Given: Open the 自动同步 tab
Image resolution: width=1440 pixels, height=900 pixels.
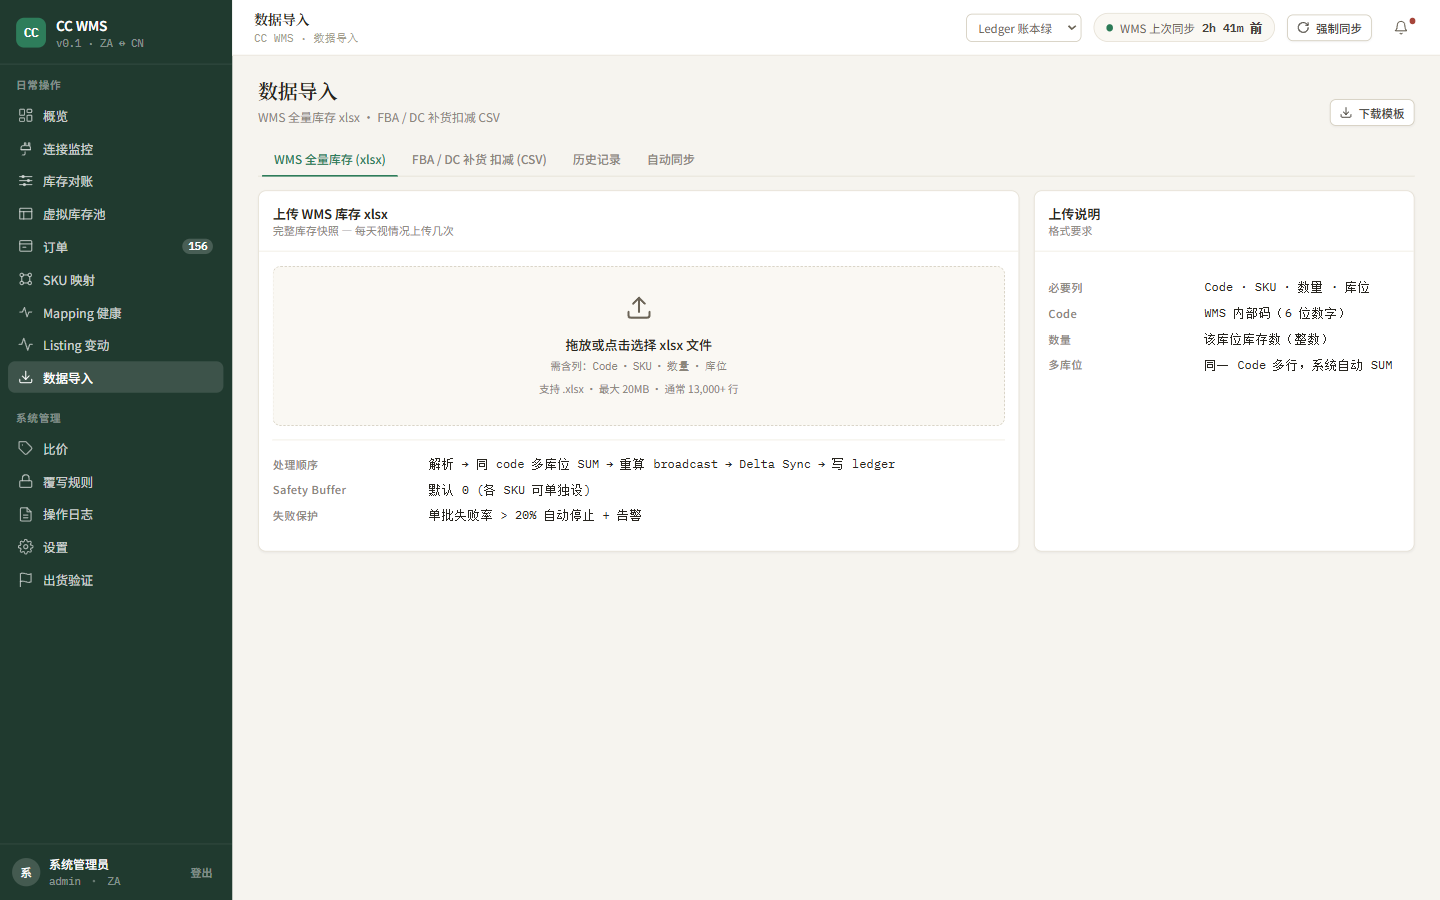Looking at the screenshot, I should pyautogui.click(x=671, y=160).
